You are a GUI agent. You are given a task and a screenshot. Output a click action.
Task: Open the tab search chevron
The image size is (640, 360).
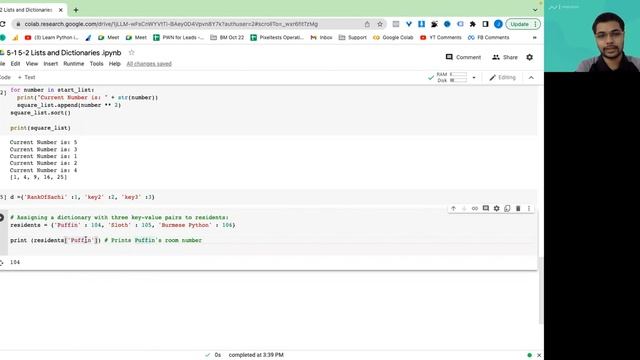click(x=535, y=10)
